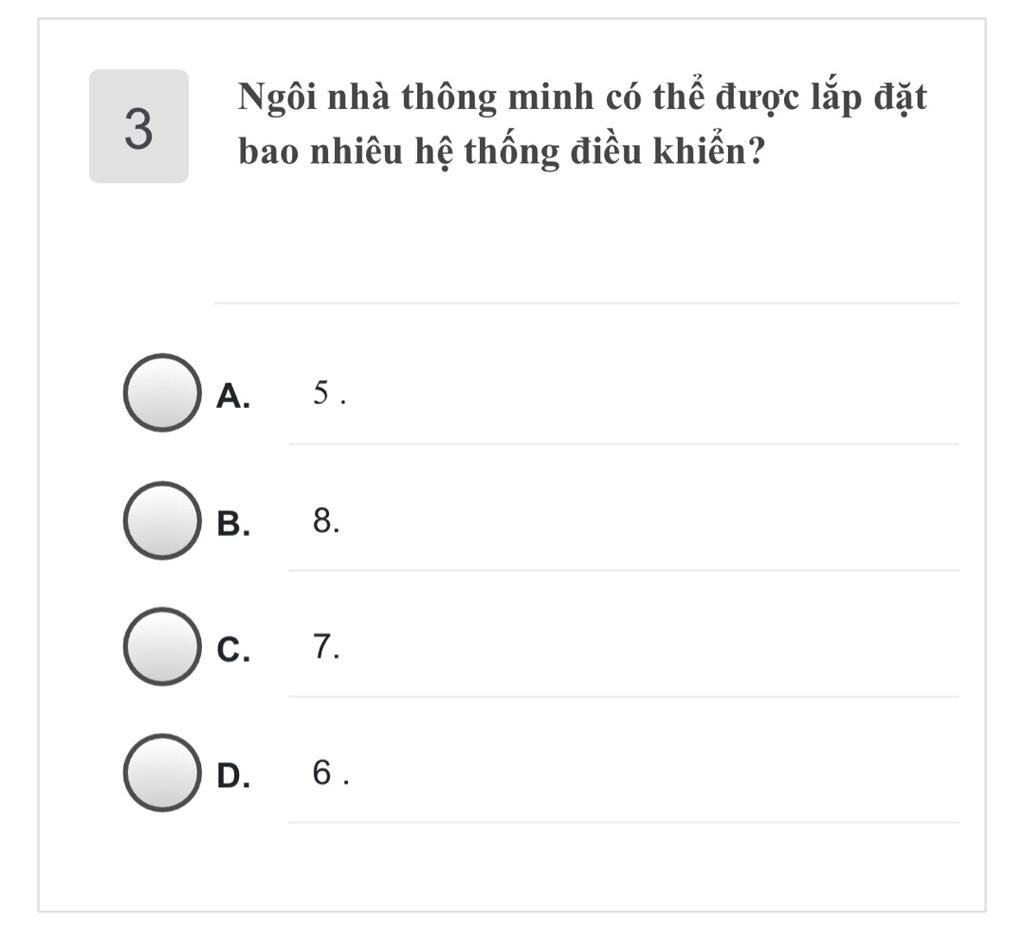
Task: Click the divider line under answer 7
Action: click(x=622, y=696)
